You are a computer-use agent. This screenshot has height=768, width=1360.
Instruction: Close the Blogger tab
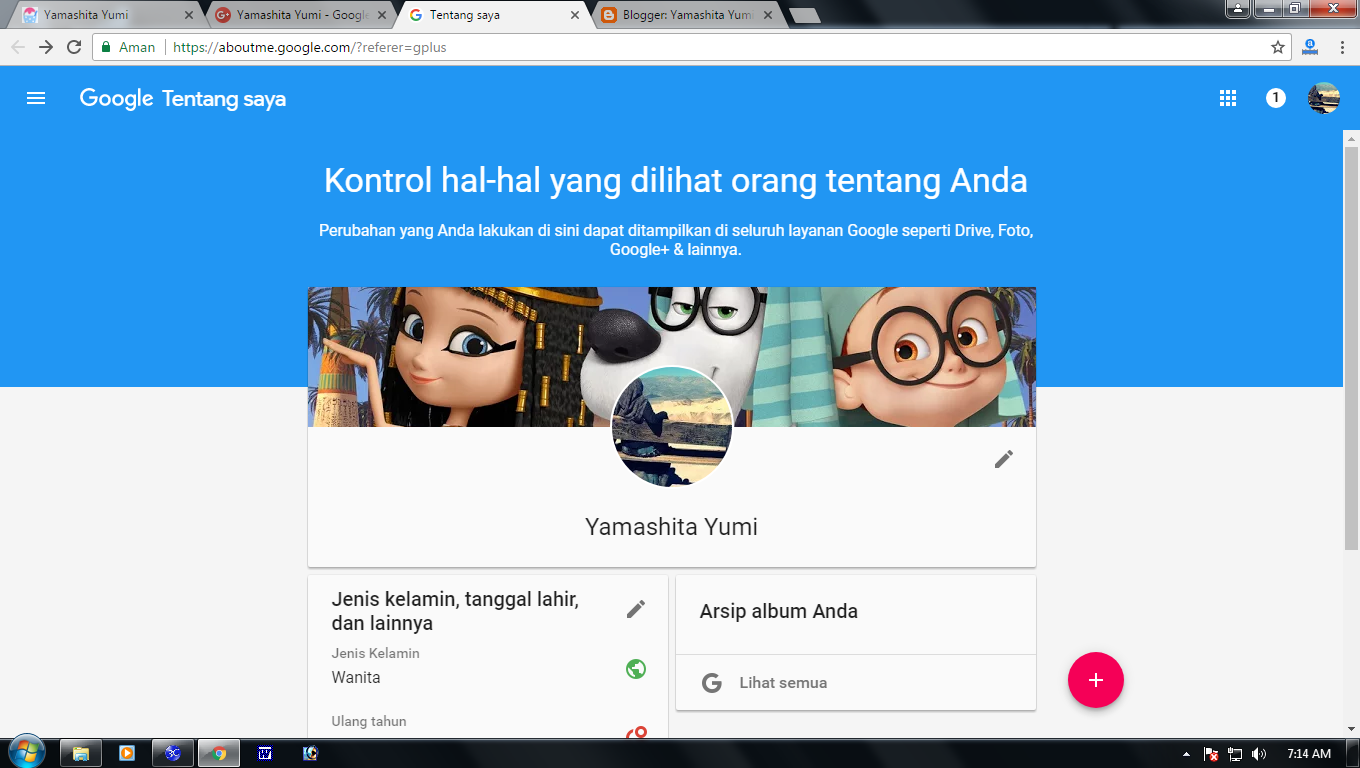[767, 15]
